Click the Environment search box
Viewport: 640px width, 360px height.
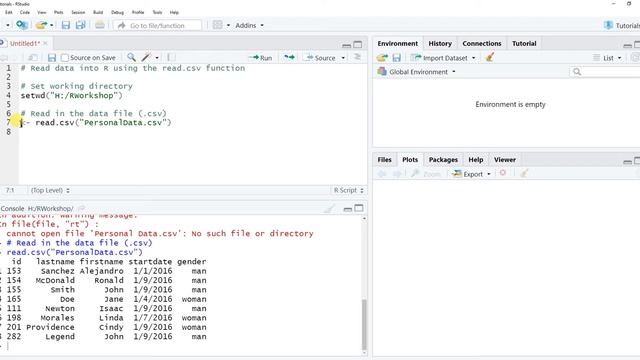tap(604, 72)
